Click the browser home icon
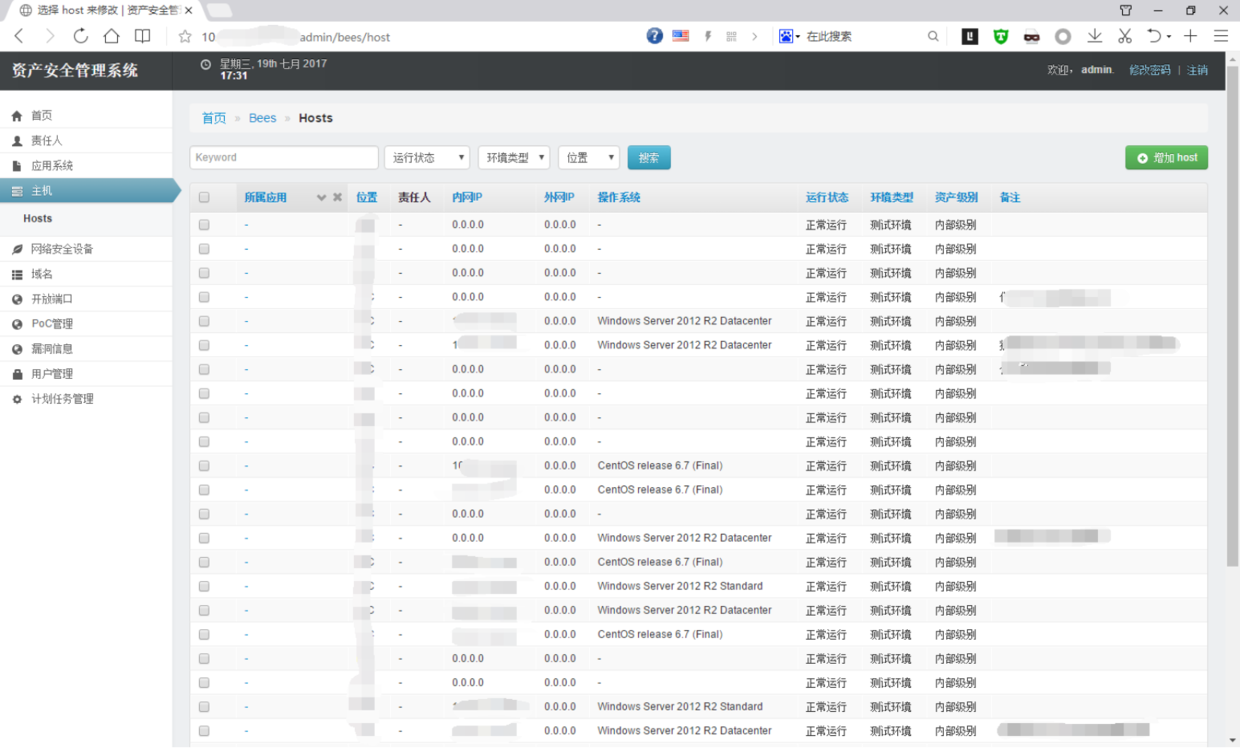1240x748 pixels. pyautogui.click(x=111, y=36)
